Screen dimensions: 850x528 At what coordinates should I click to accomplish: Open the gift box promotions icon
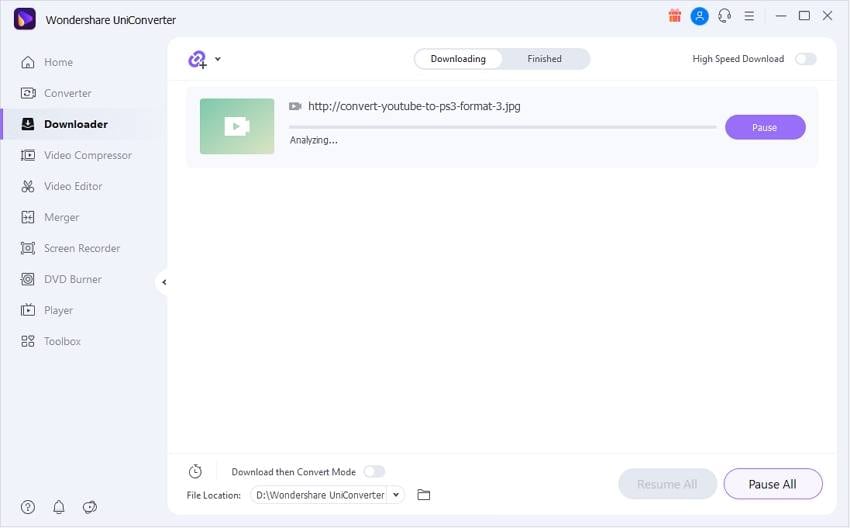(x=674, y=16)
